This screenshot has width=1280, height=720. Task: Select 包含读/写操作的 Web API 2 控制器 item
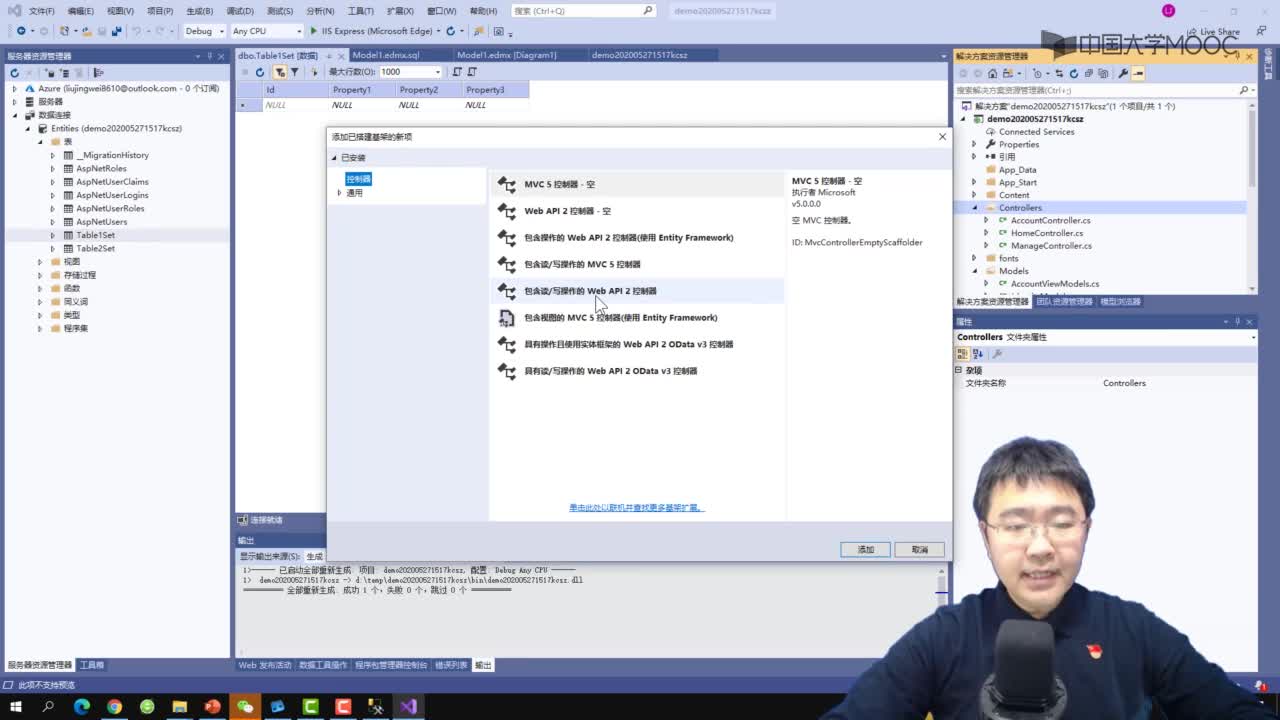point(637,291)
